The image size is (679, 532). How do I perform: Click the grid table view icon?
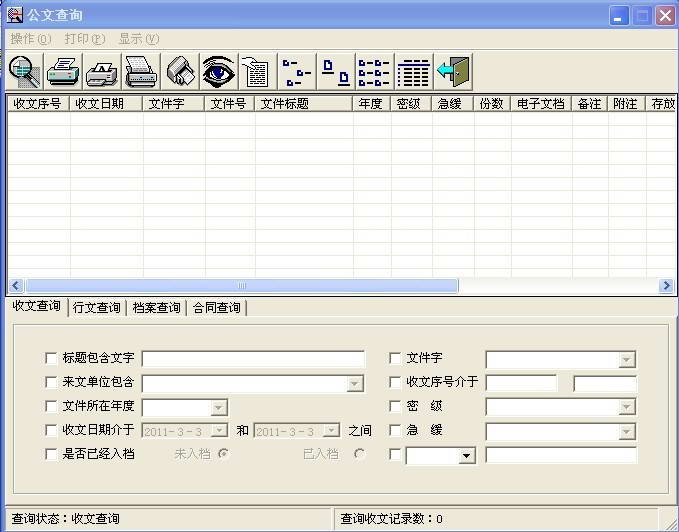click(414, 72)
